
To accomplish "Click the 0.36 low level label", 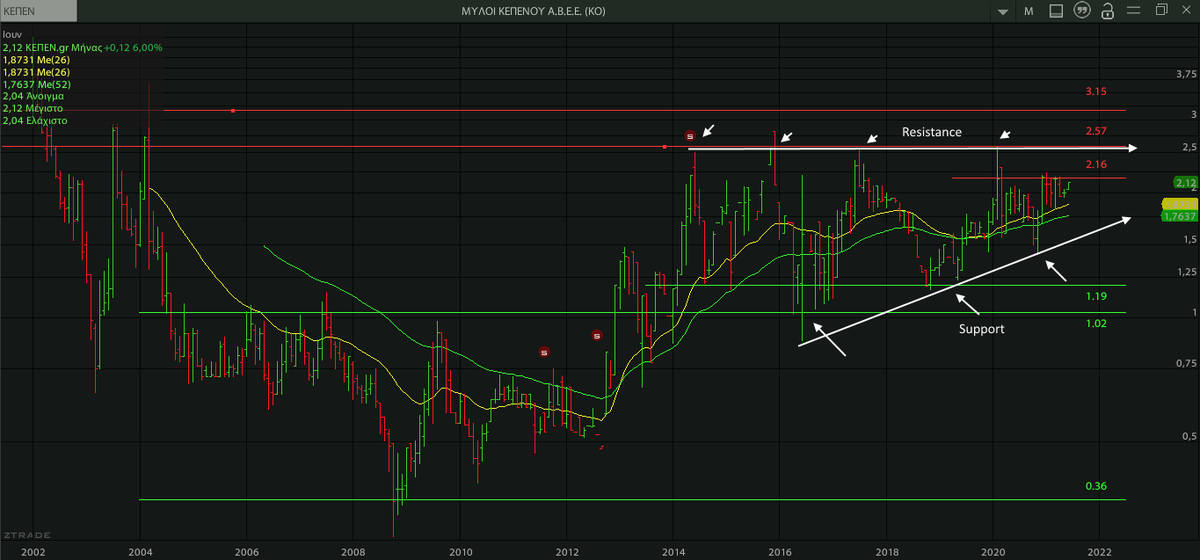I will pyautogui.click(x=1096, y=486).
